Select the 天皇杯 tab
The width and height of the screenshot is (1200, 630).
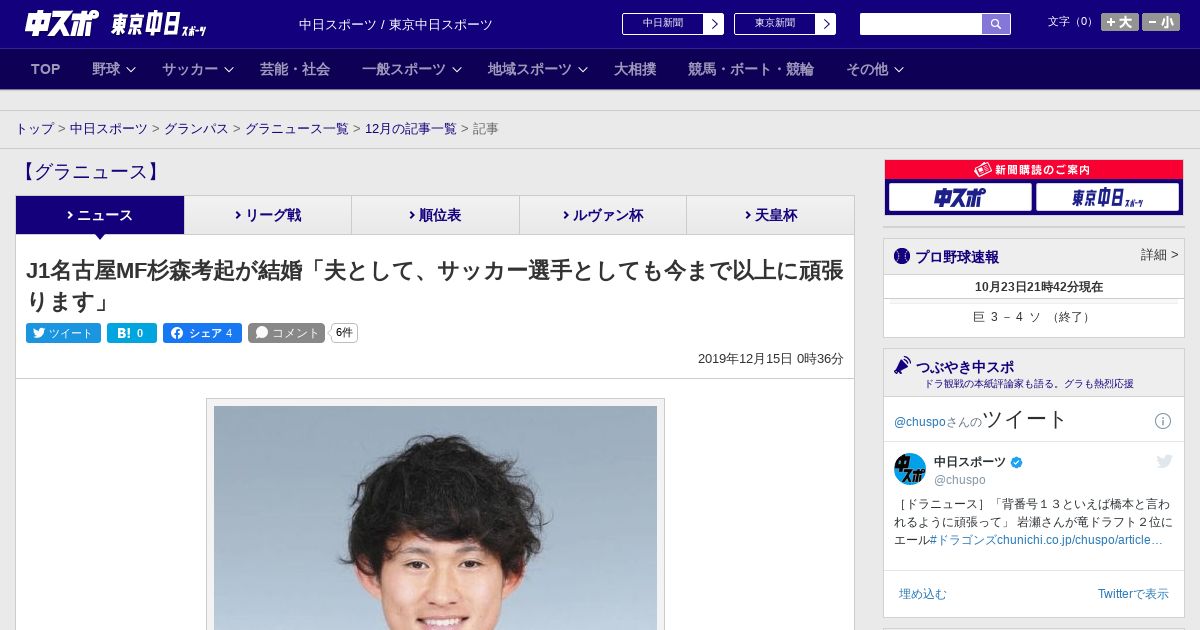770,215
